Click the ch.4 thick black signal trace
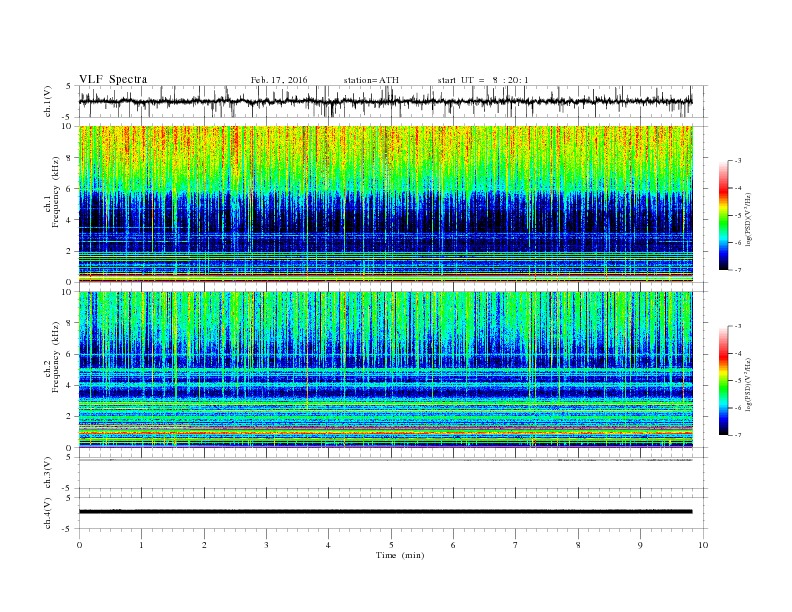Image resolution: width=792 pixels, height=612 pixels. [x=385, y=512]
